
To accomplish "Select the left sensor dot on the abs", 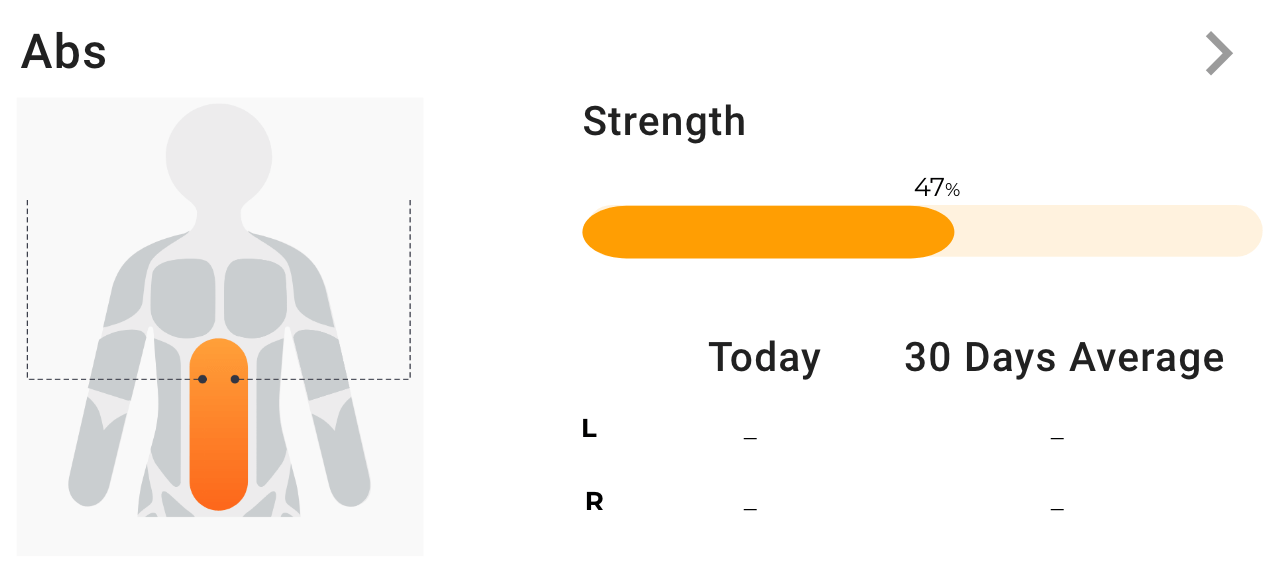I will pyautogui.click(x=202, y=379).
